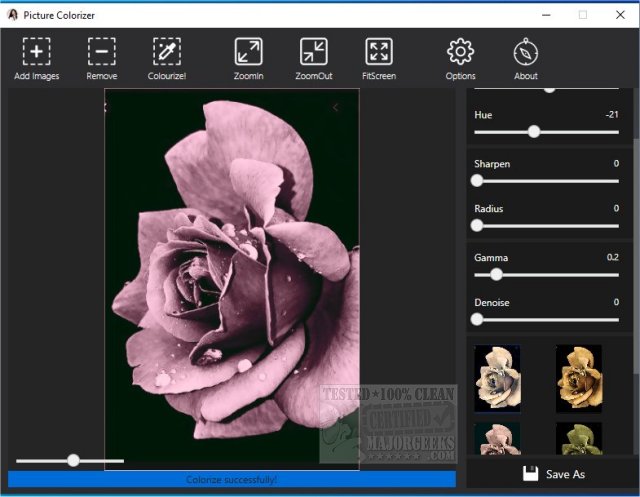Click the Radius slider handle
Image resolution: width=640 pixels, height=497 pixels.
coord(477,226)
